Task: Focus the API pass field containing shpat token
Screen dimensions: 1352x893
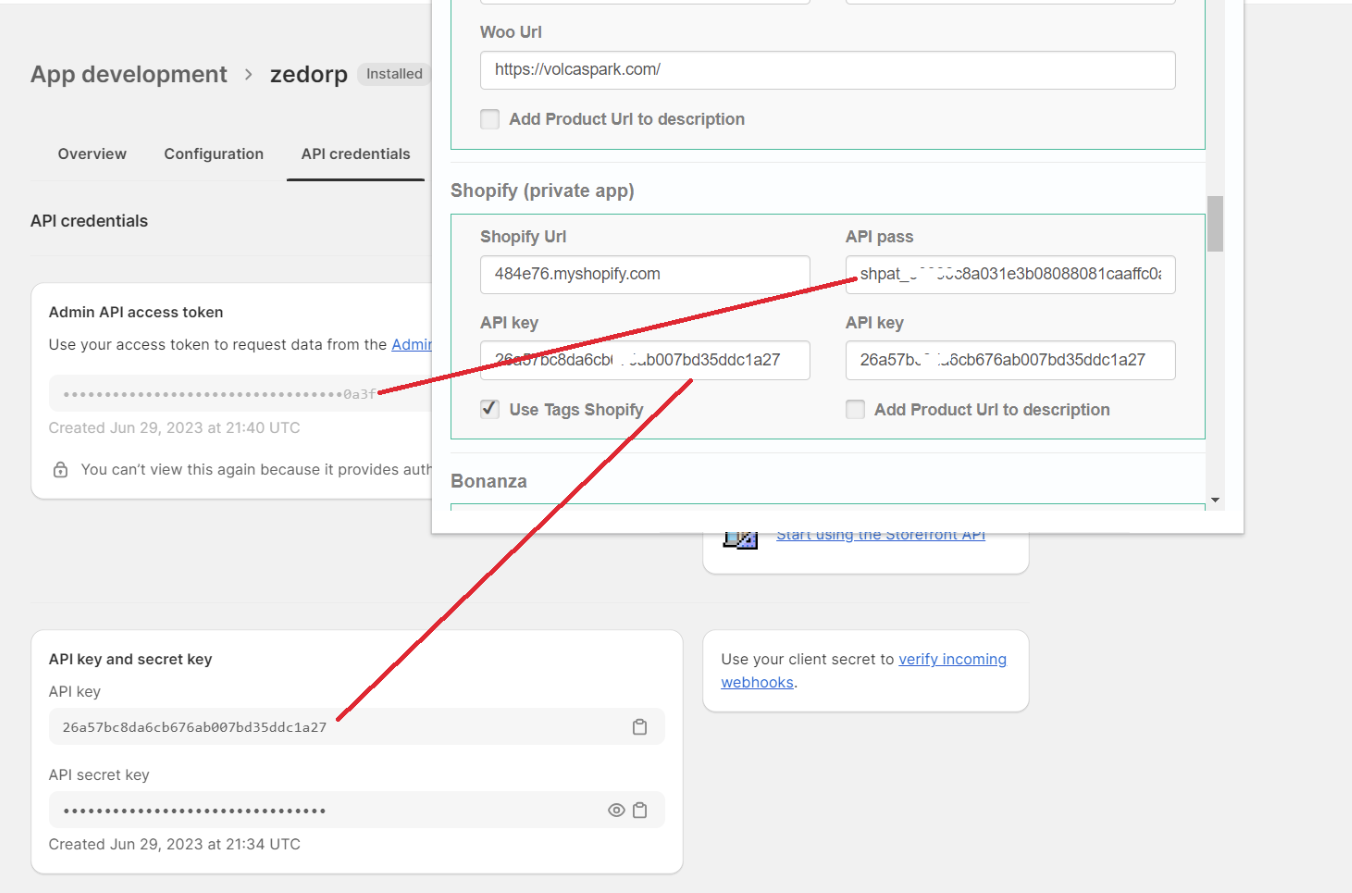Action: [x=1010, y=274]
